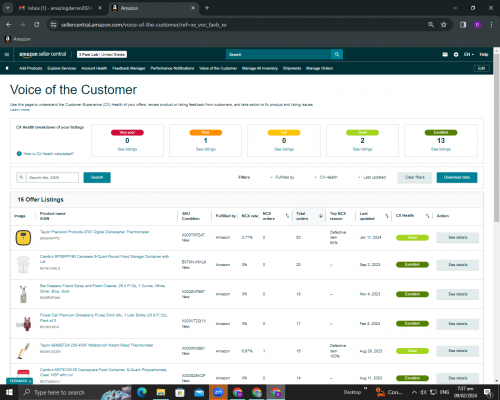The height and width of the screenshot is (400, 500).
Task: Open the Chrome side panel icon
Action: click(463, 25)
